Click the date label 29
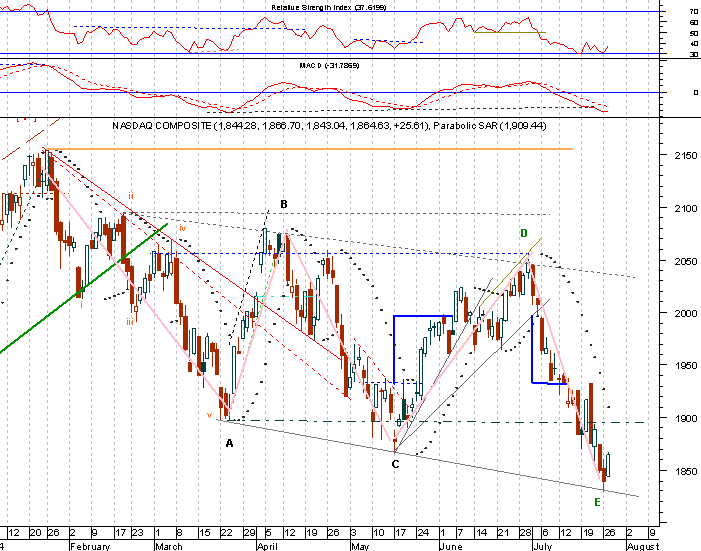Screen dimensions: 701x551 pyautogui.click(x=249, y=533)
